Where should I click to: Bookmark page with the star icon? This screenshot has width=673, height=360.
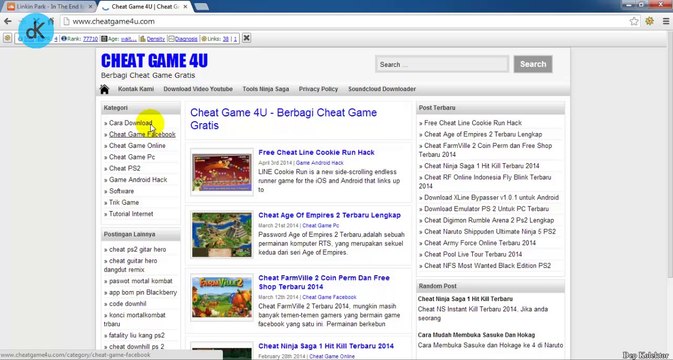tap(634, 21)
